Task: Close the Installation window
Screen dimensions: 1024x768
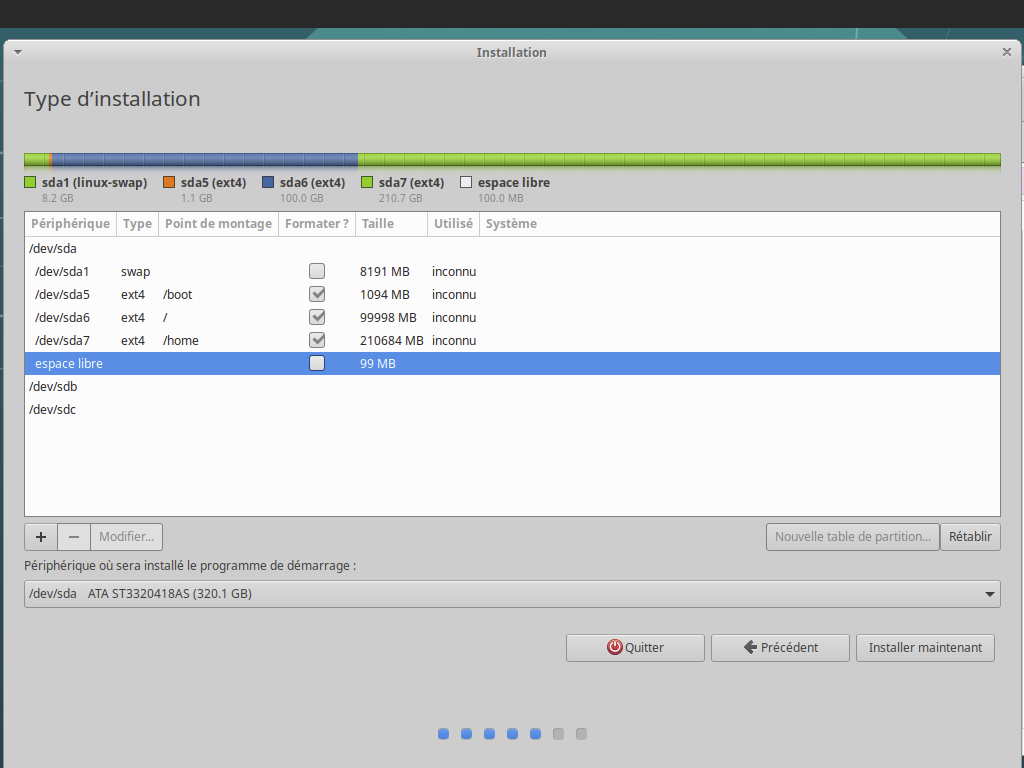Action: coord(1007,52)
